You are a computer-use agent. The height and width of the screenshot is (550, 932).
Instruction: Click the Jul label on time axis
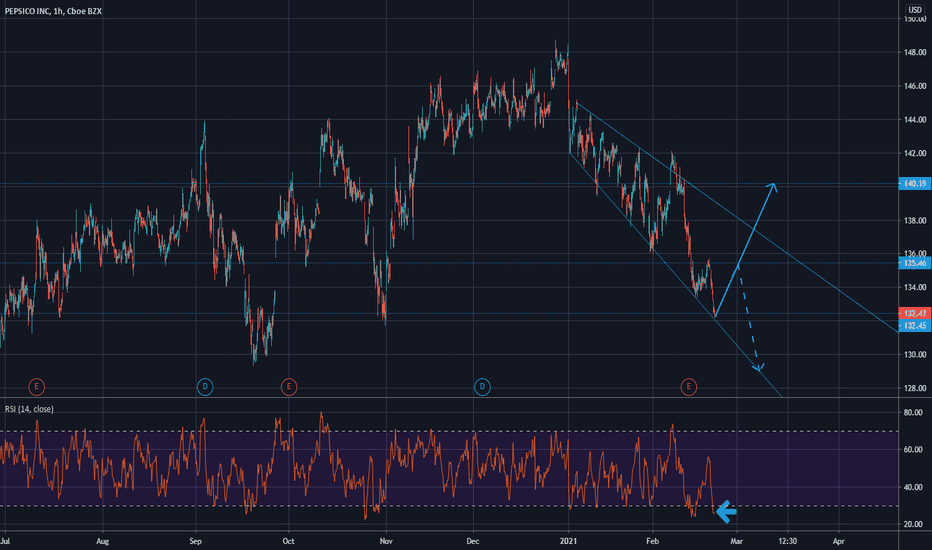pyautogui.click(x=5, y=541)
